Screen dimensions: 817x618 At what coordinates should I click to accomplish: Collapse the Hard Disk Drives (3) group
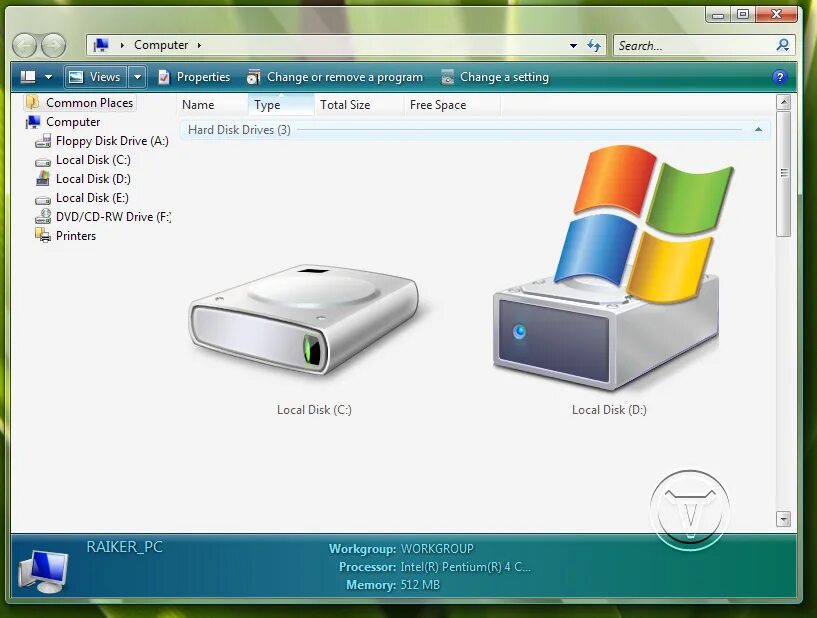758,129
